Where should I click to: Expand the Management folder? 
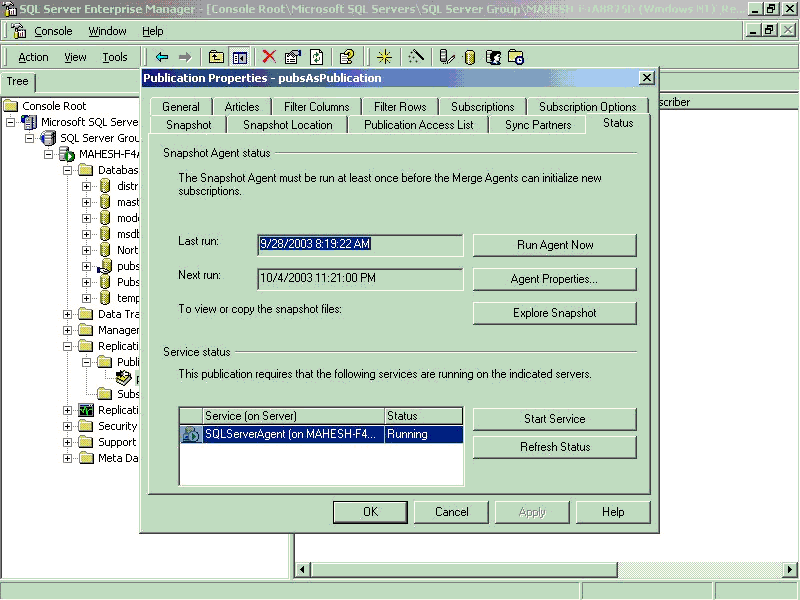(67, 330)
